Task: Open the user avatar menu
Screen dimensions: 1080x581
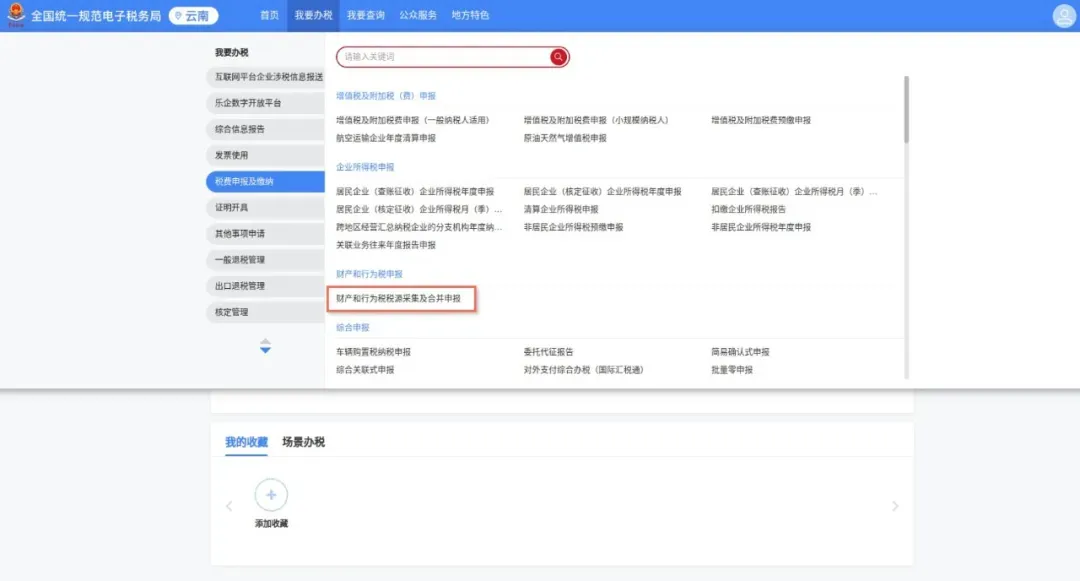Action: 1063,16
